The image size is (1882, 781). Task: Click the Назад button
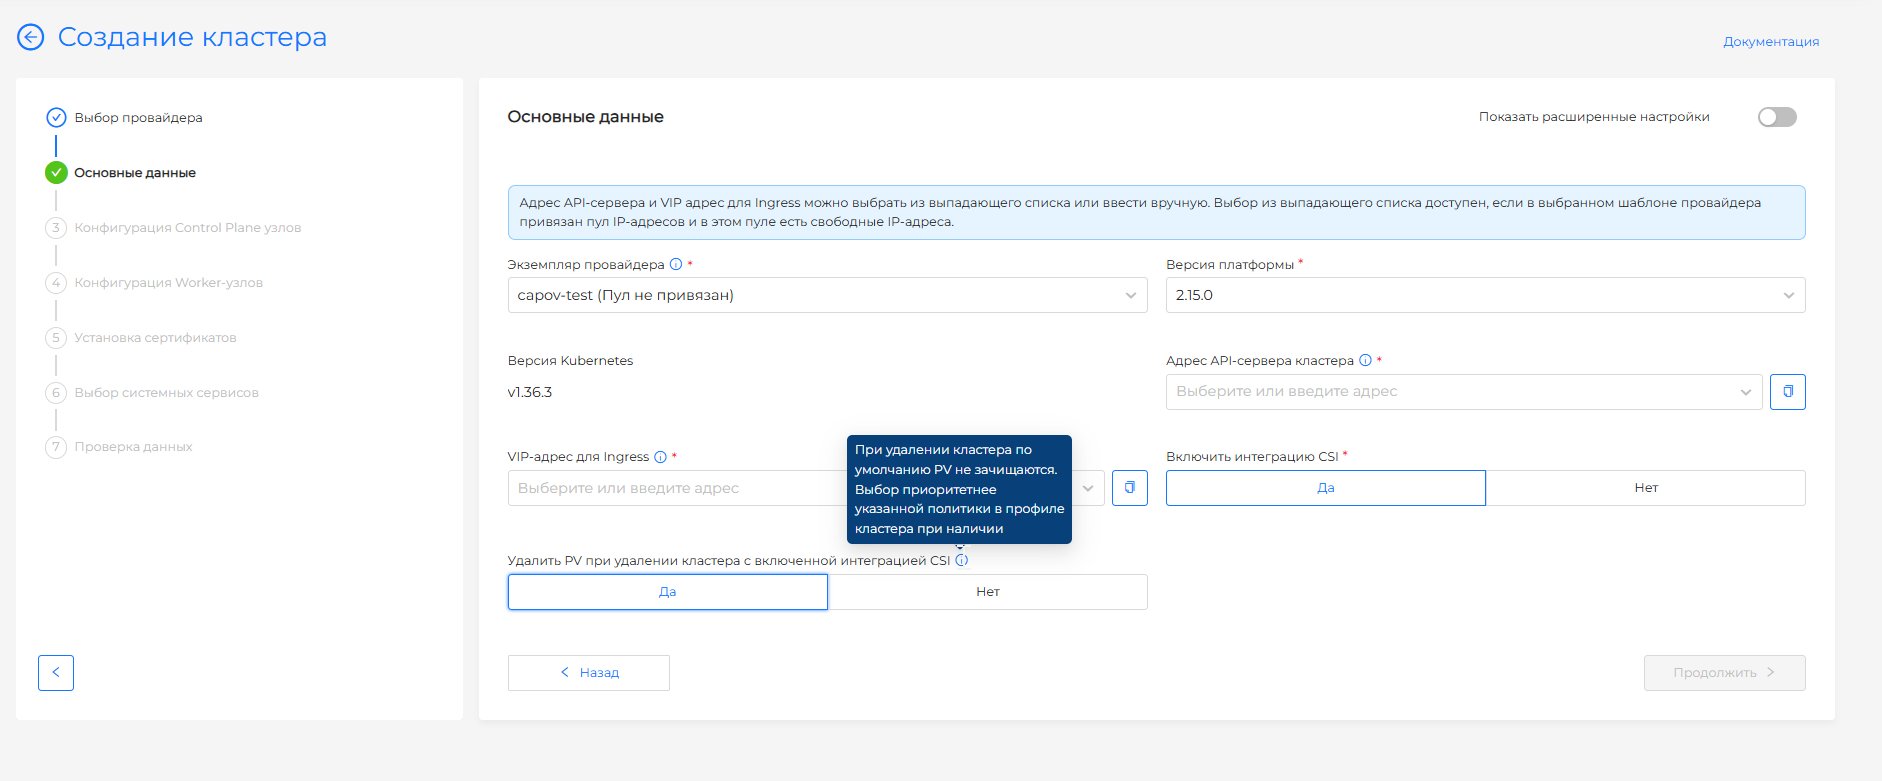[x=589, y=673]
